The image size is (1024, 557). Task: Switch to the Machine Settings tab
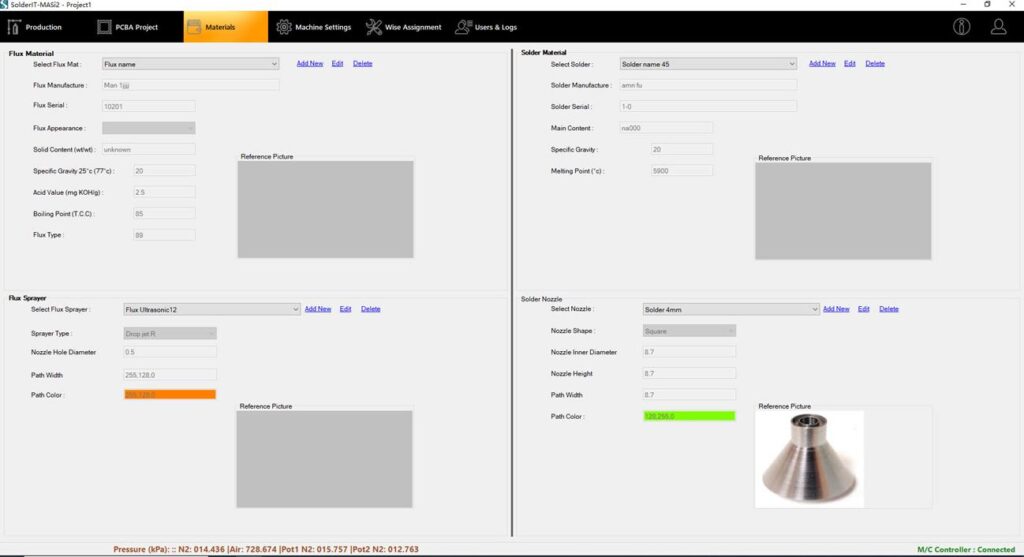tap(322, 27)
